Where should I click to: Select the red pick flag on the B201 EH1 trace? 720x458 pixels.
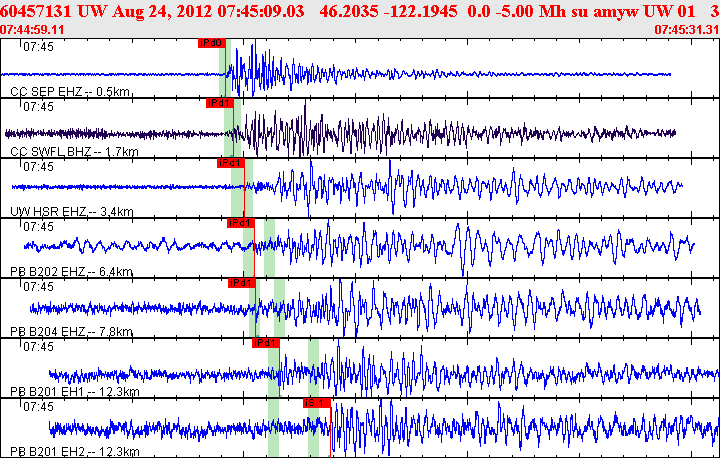[x=265, y=343]
